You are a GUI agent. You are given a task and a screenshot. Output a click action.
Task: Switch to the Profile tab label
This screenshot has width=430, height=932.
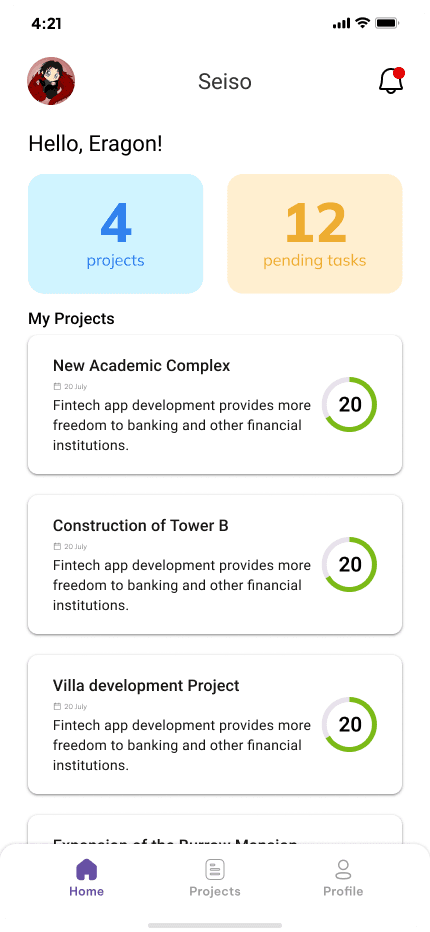[x=343, y=891]
